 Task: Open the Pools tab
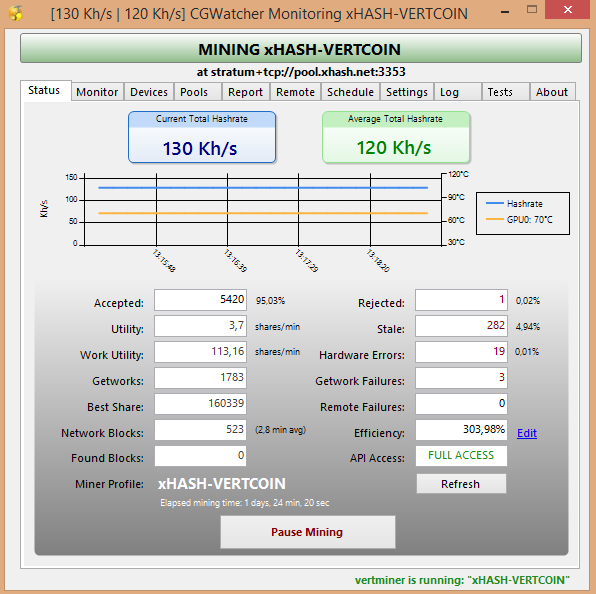coord(197,92)
